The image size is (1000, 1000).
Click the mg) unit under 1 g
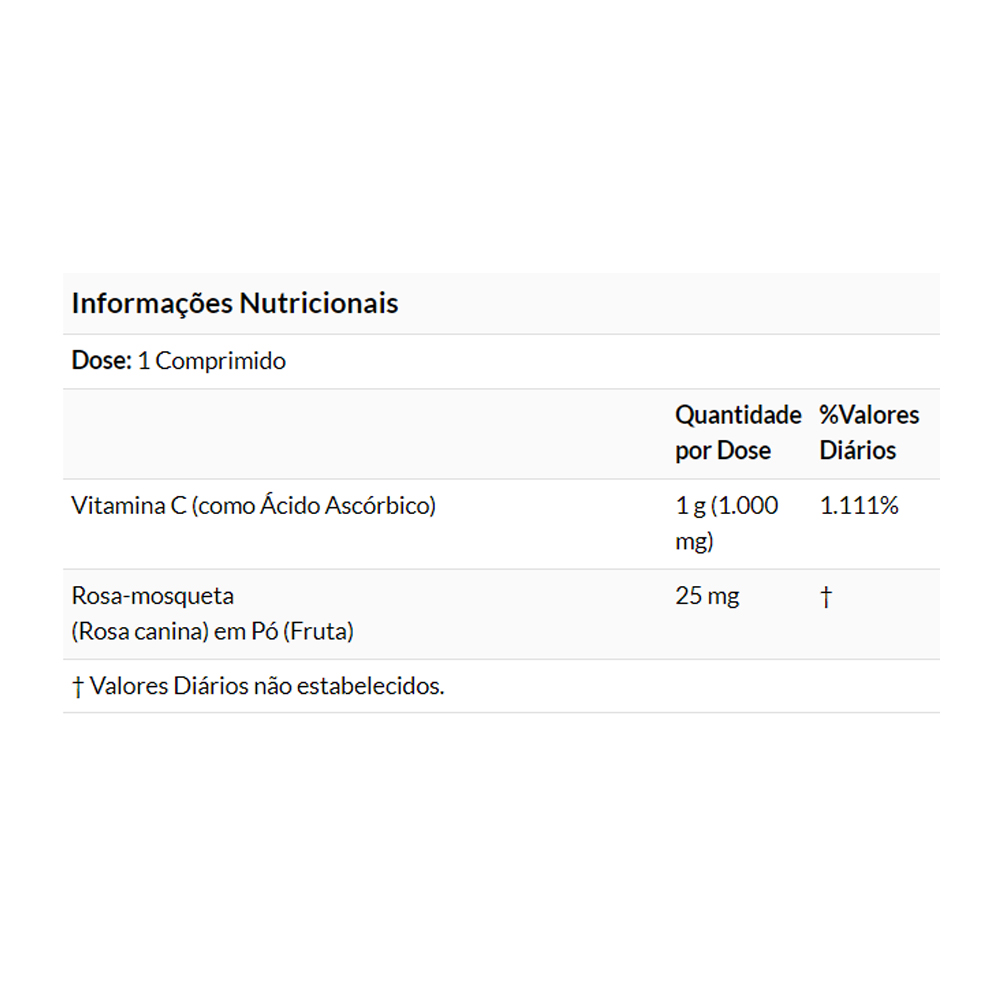694,542
